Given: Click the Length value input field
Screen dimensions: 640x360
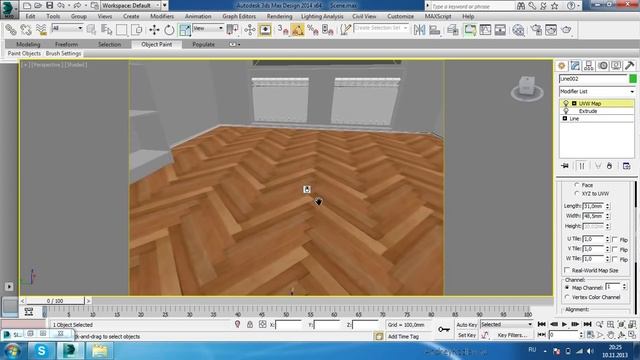Looking at the screenshot, I should pos(593,206).
